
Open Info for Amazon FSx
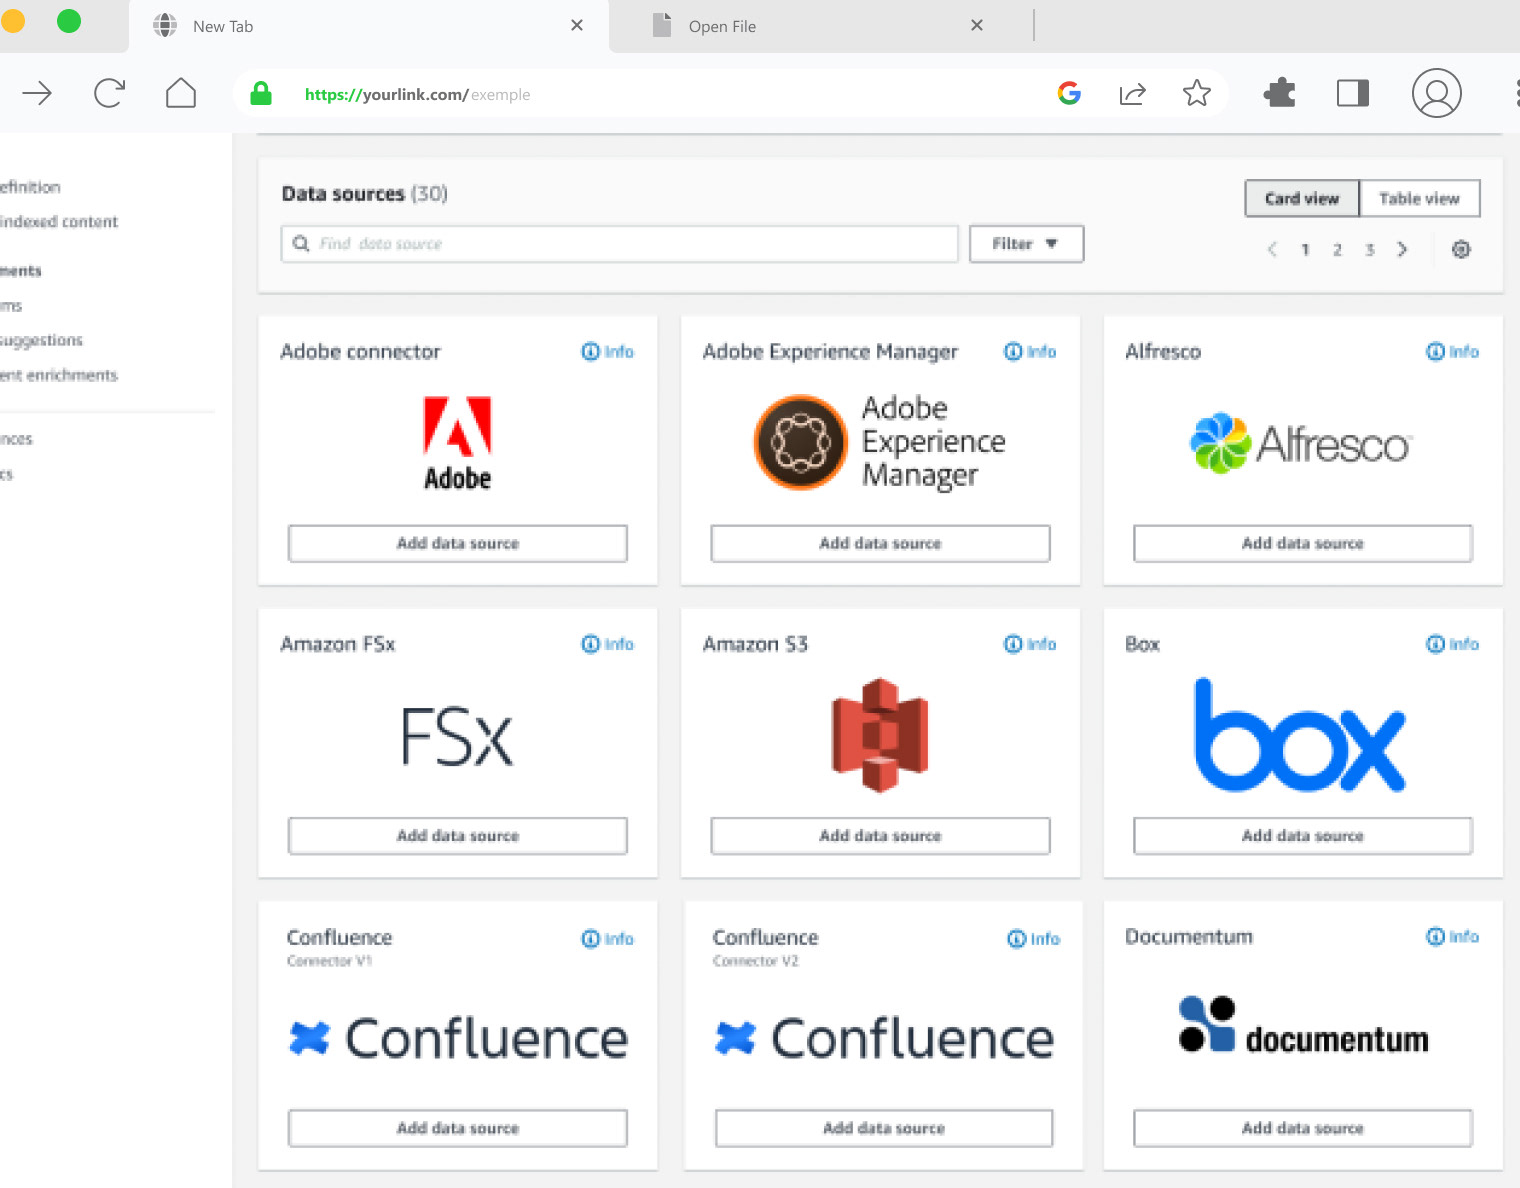tap(608, 644)
